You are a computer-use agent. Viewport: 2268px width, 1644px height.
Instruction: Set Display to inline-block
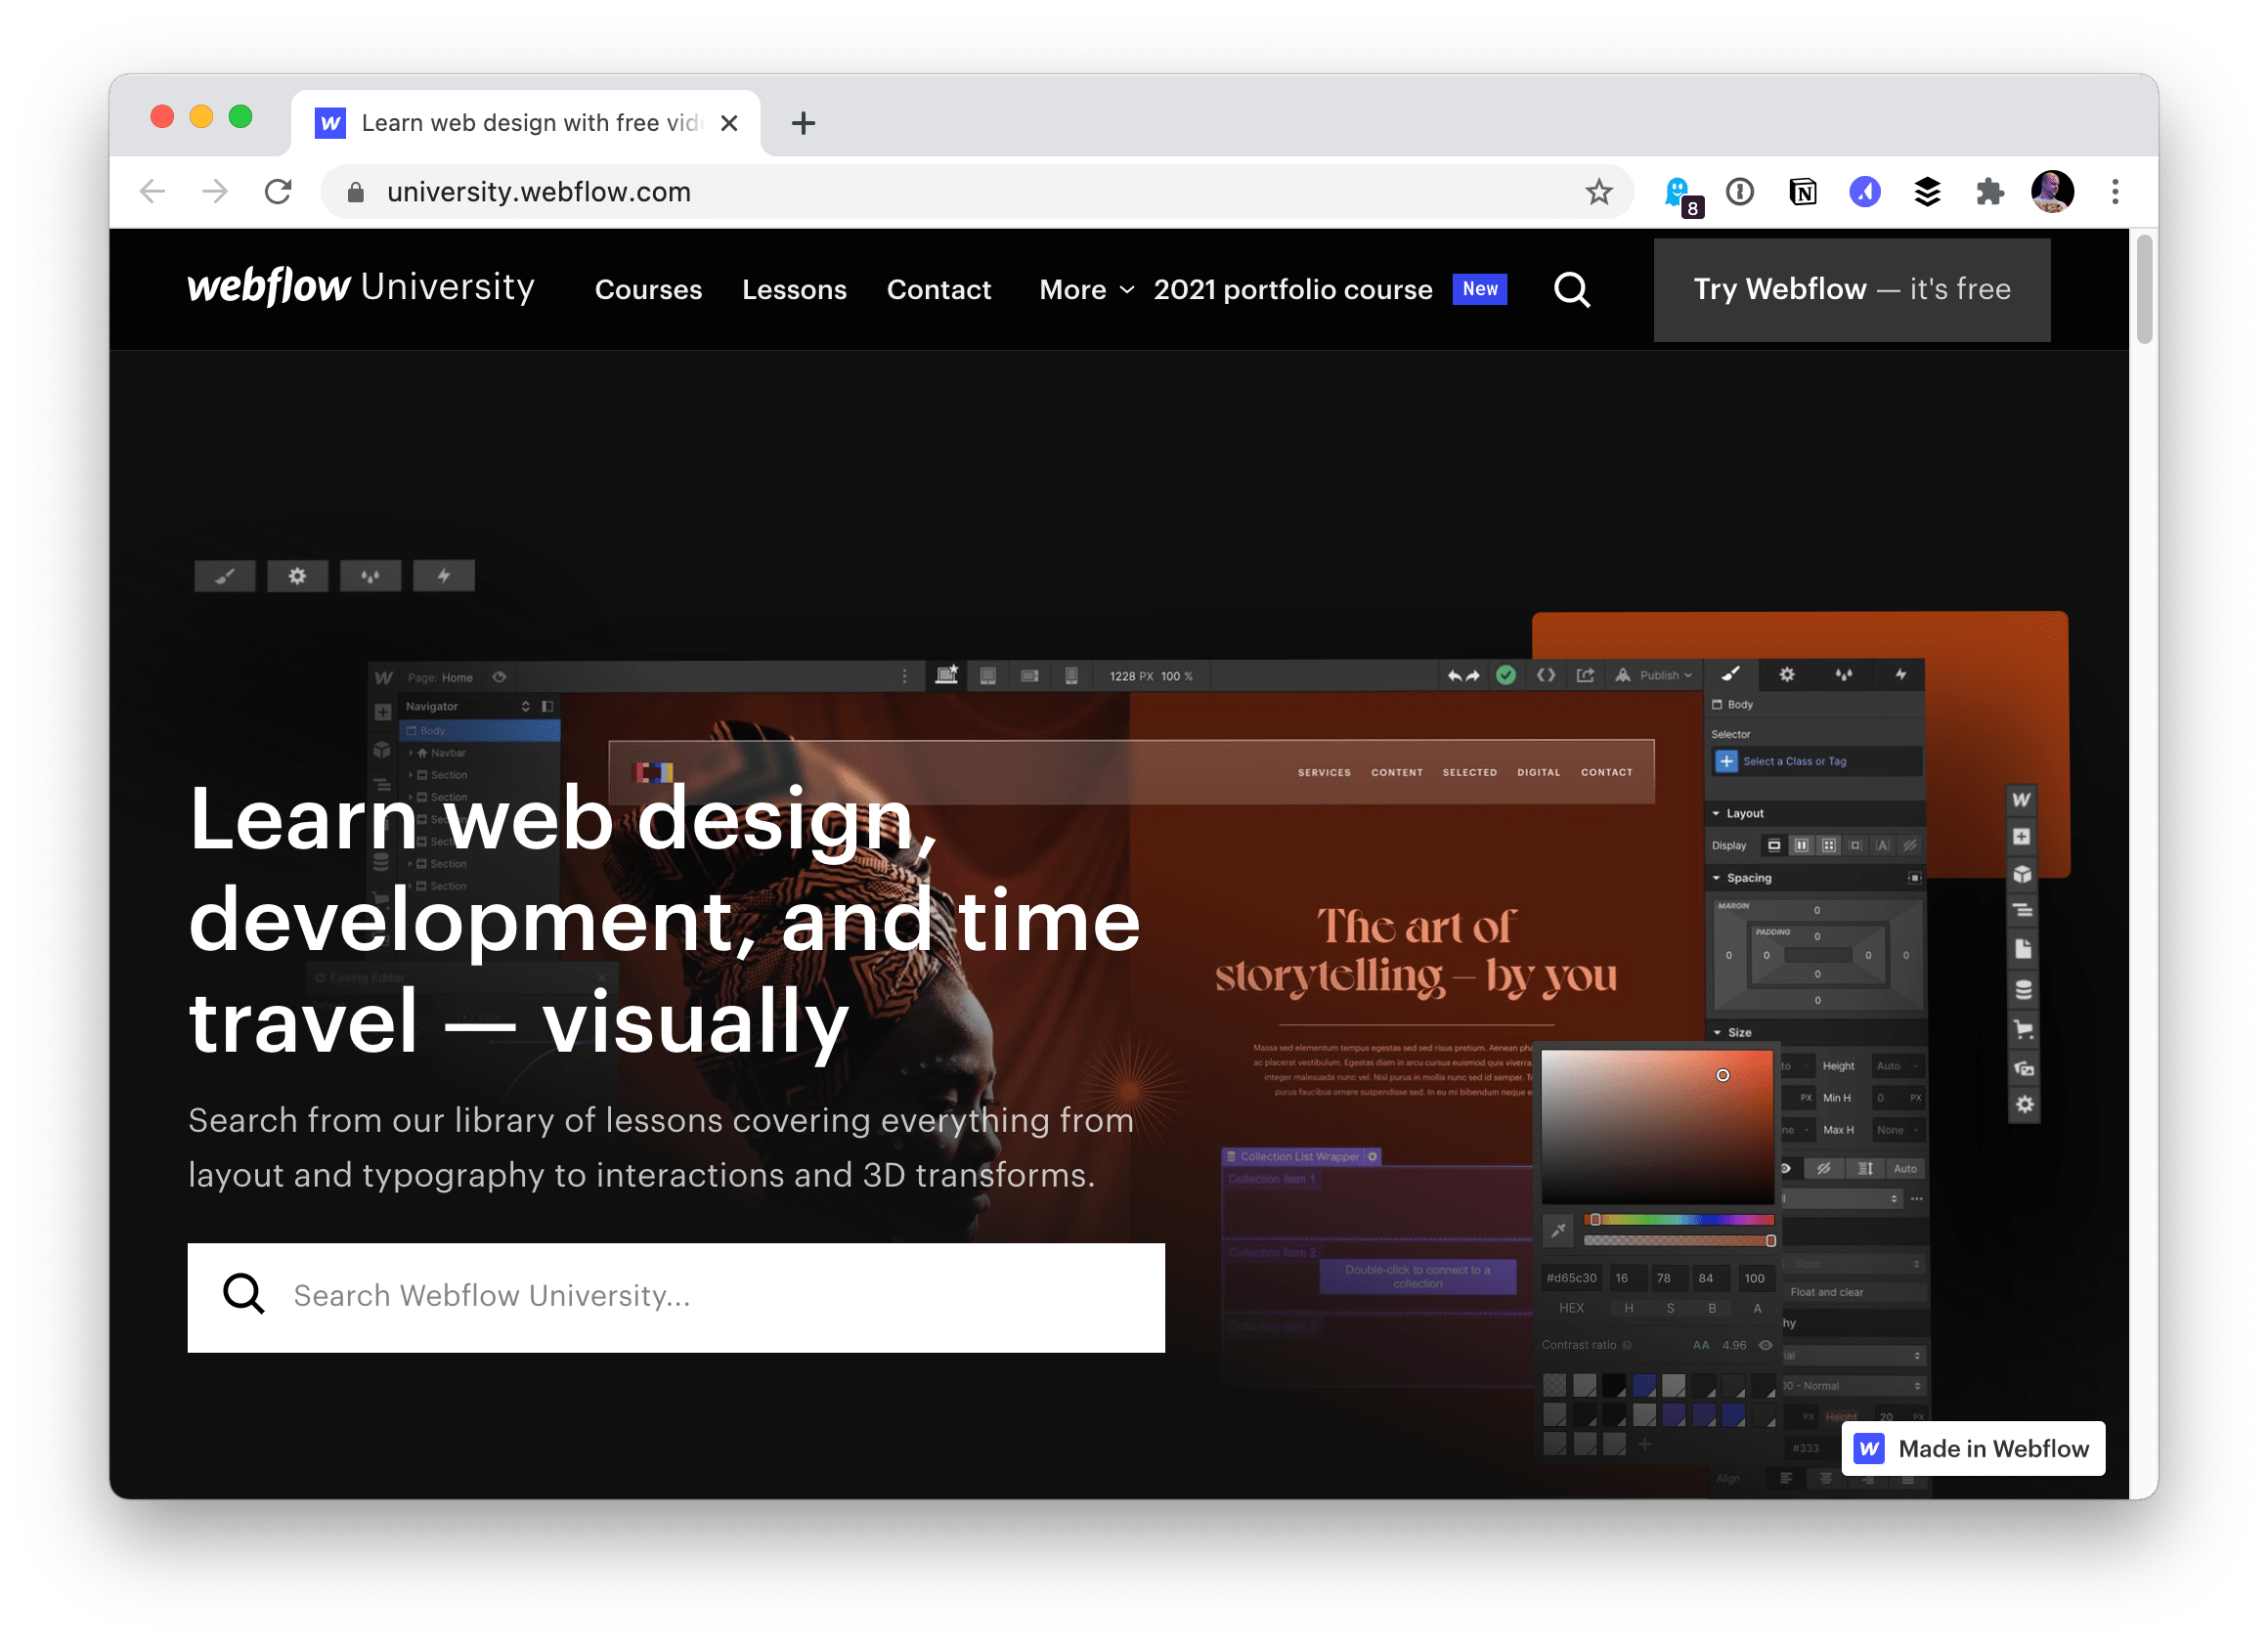point(1855,846)
